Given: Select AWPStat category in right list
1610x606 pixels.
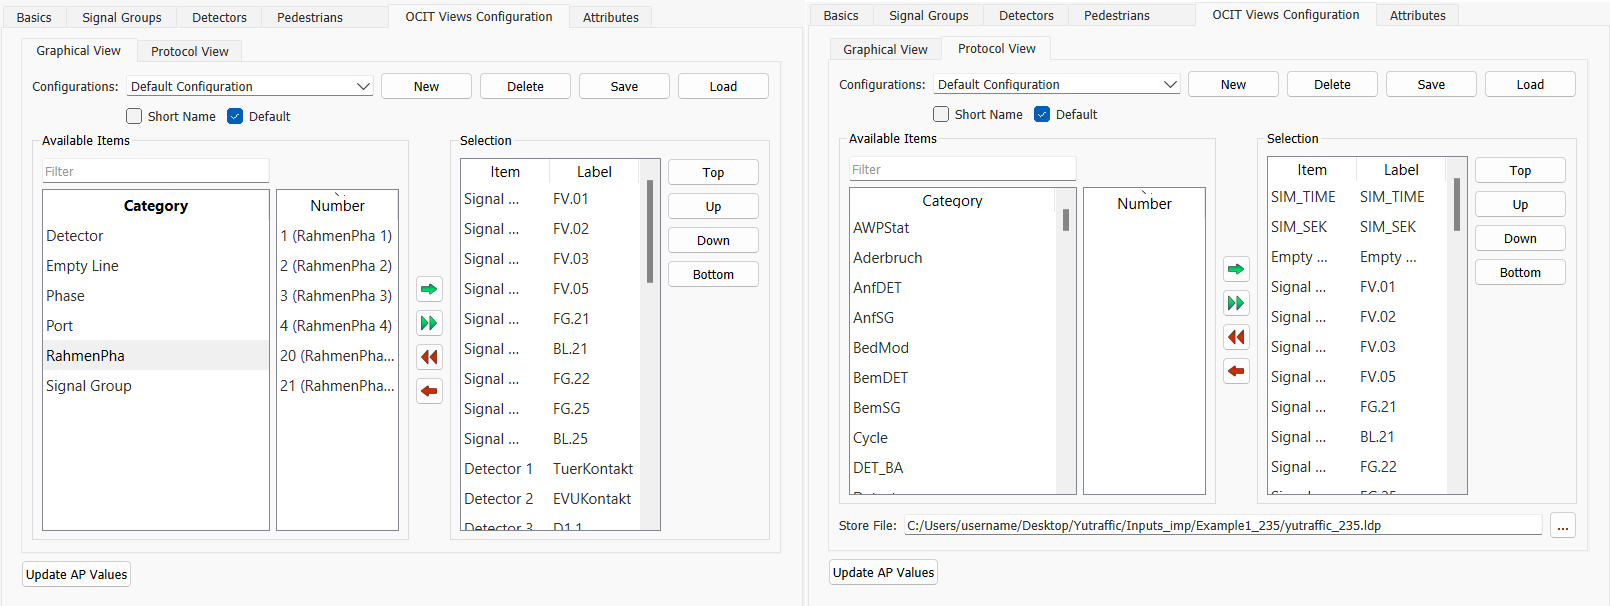Looking at the screenshot, I should [955, 228].
